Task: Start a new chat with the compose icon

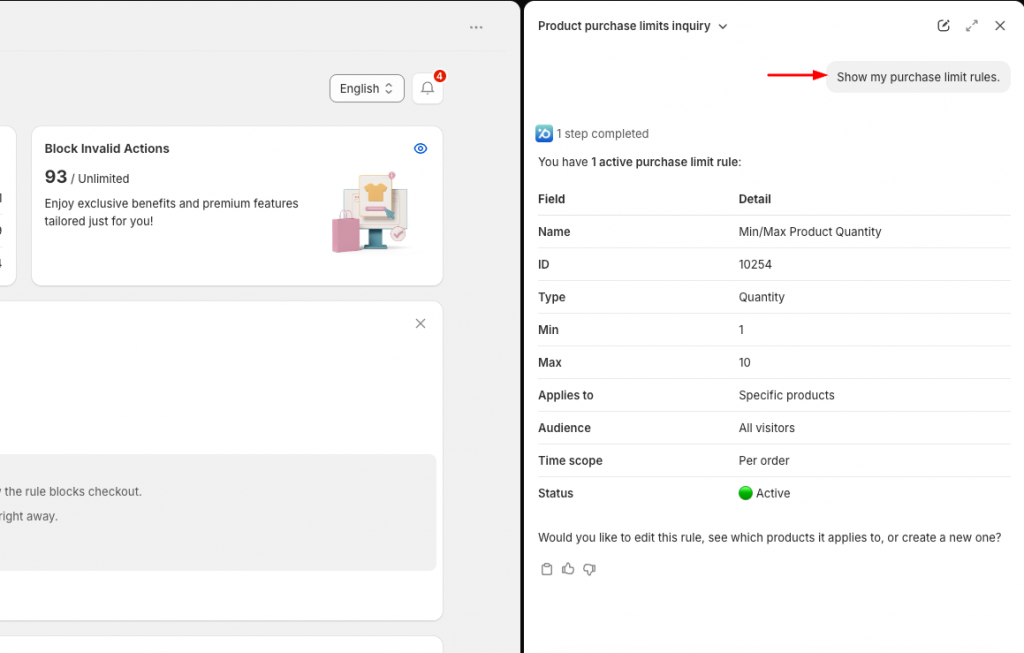Action: [x=943, y=25]
